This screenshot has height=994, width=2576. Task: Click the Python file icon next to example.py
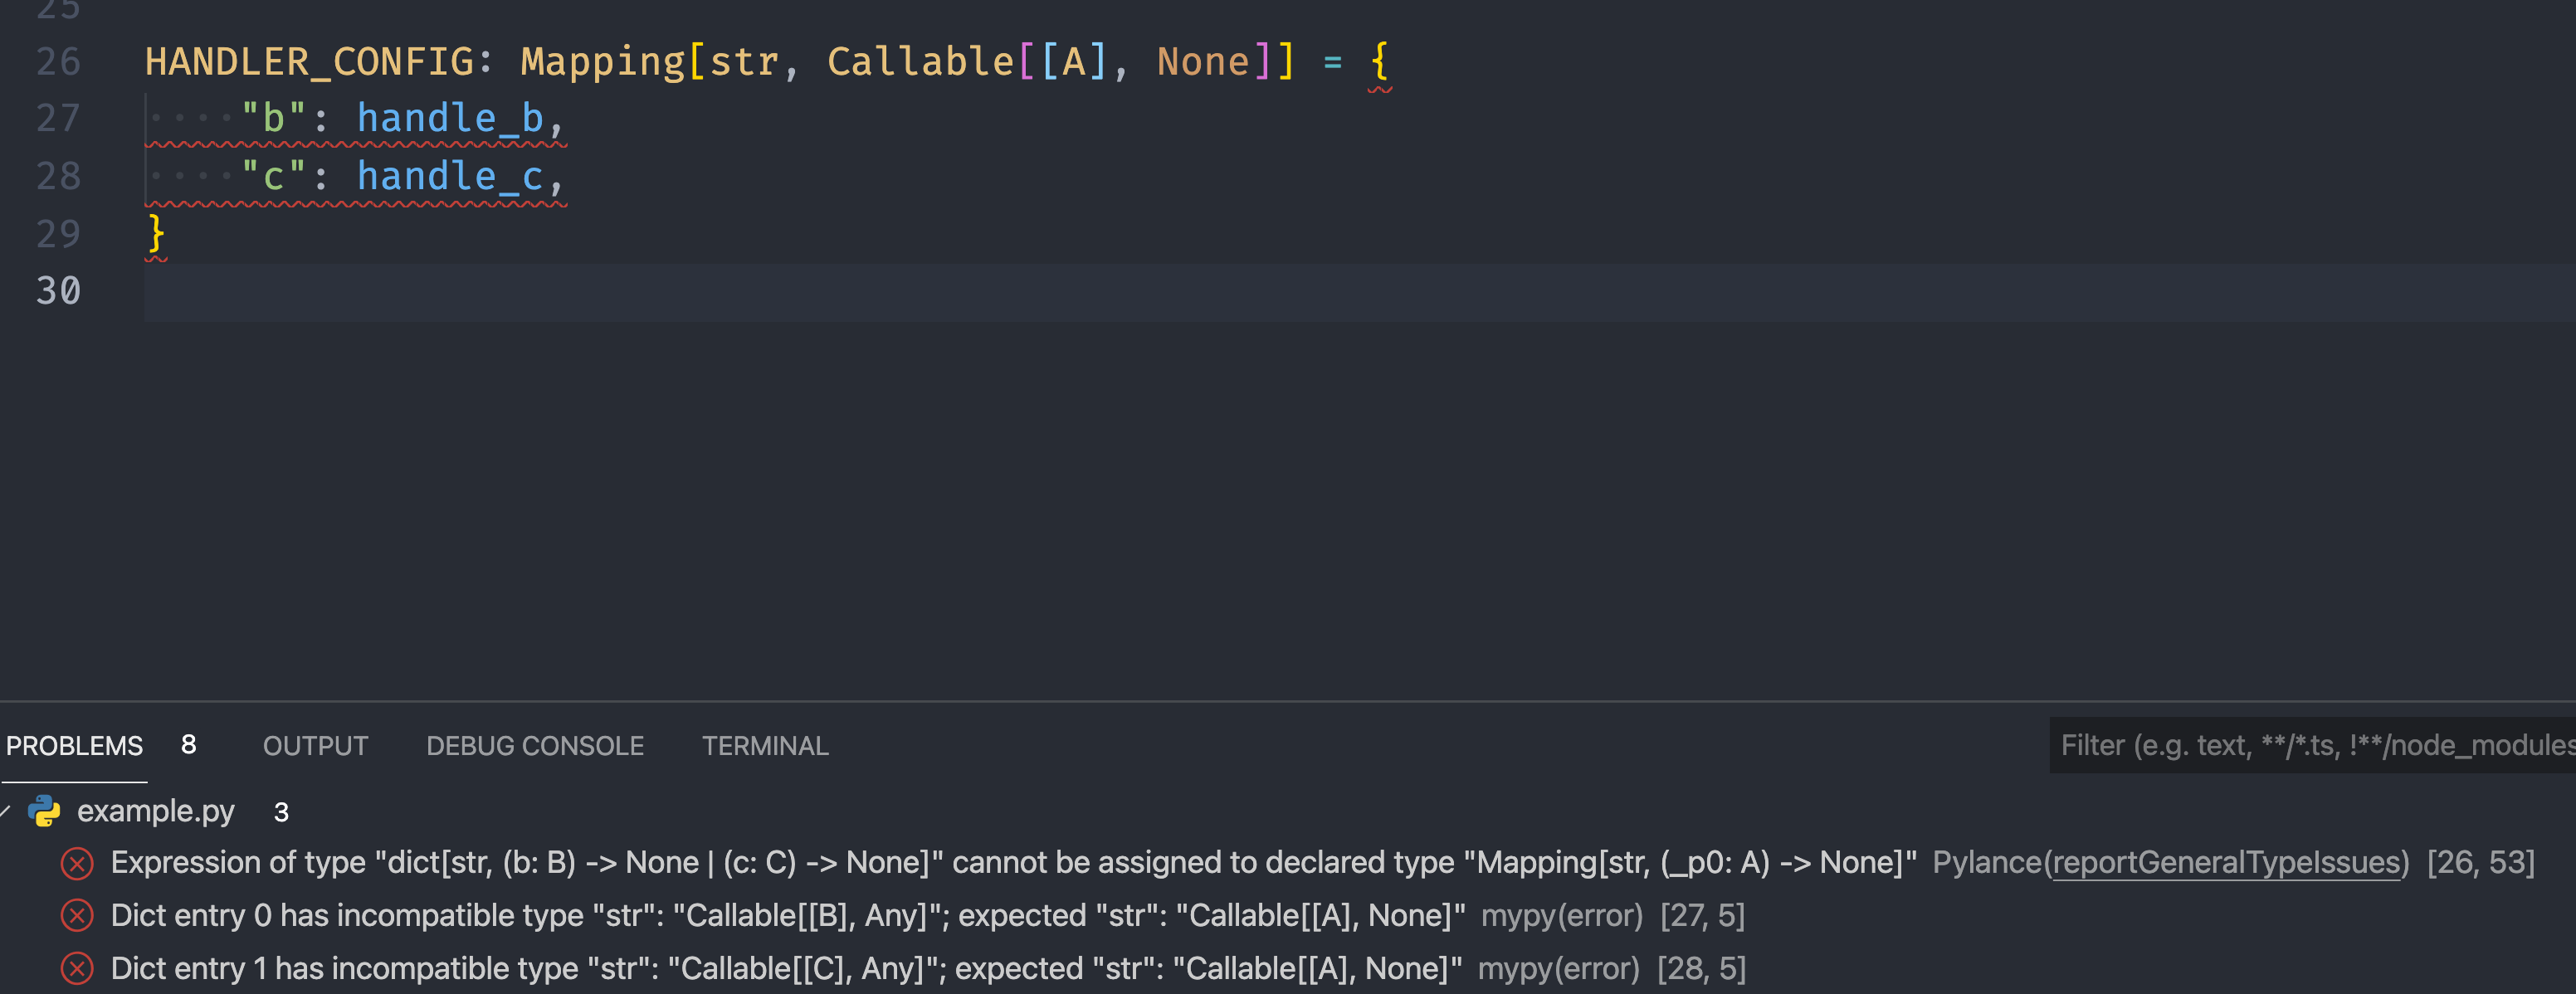[43, 811]
